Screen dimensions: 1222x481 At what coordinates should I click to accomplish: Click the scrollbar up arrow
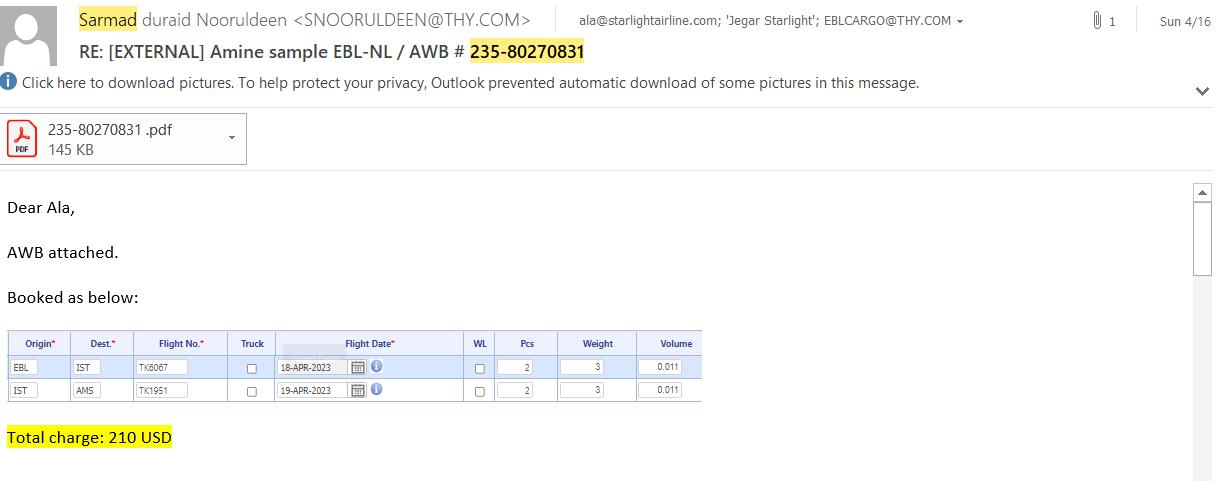[1203, 192]
